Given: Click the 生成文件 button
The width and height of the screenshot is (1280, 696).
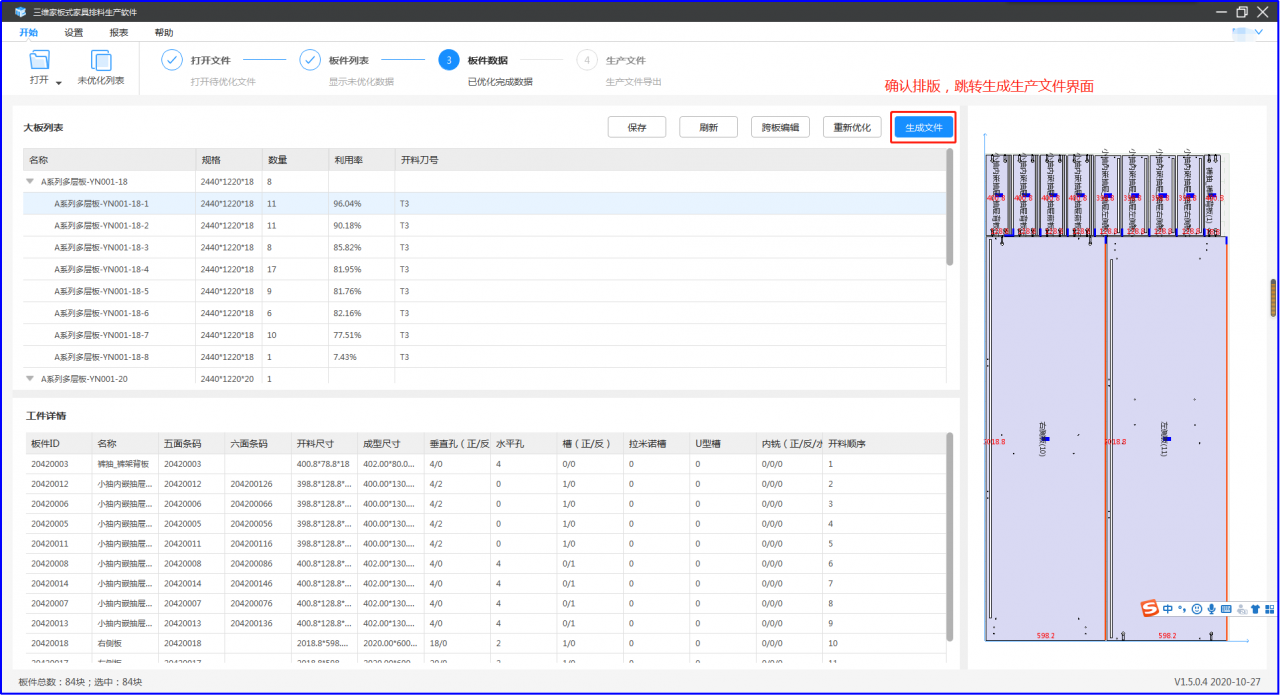Looking at the screenshot, I should [x=924, y=127].
